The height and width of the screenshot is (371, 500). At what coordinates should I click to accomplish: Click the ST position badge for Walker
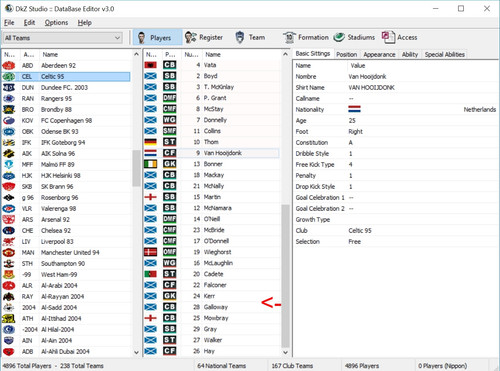169,340
